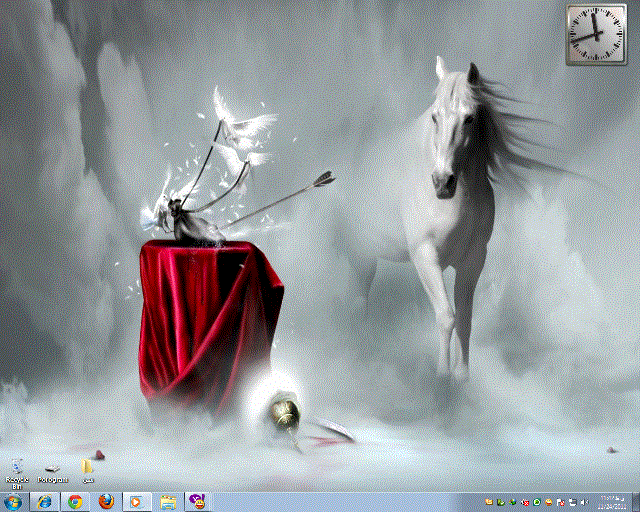Open Google Chrome from the taskbar
The height and width of the screenshot is (514, 641).
pyautogui.click(x=75, y=502)
